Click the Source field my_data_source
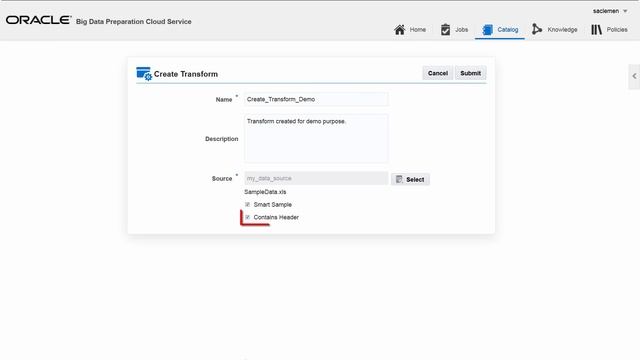 (316, 178)
